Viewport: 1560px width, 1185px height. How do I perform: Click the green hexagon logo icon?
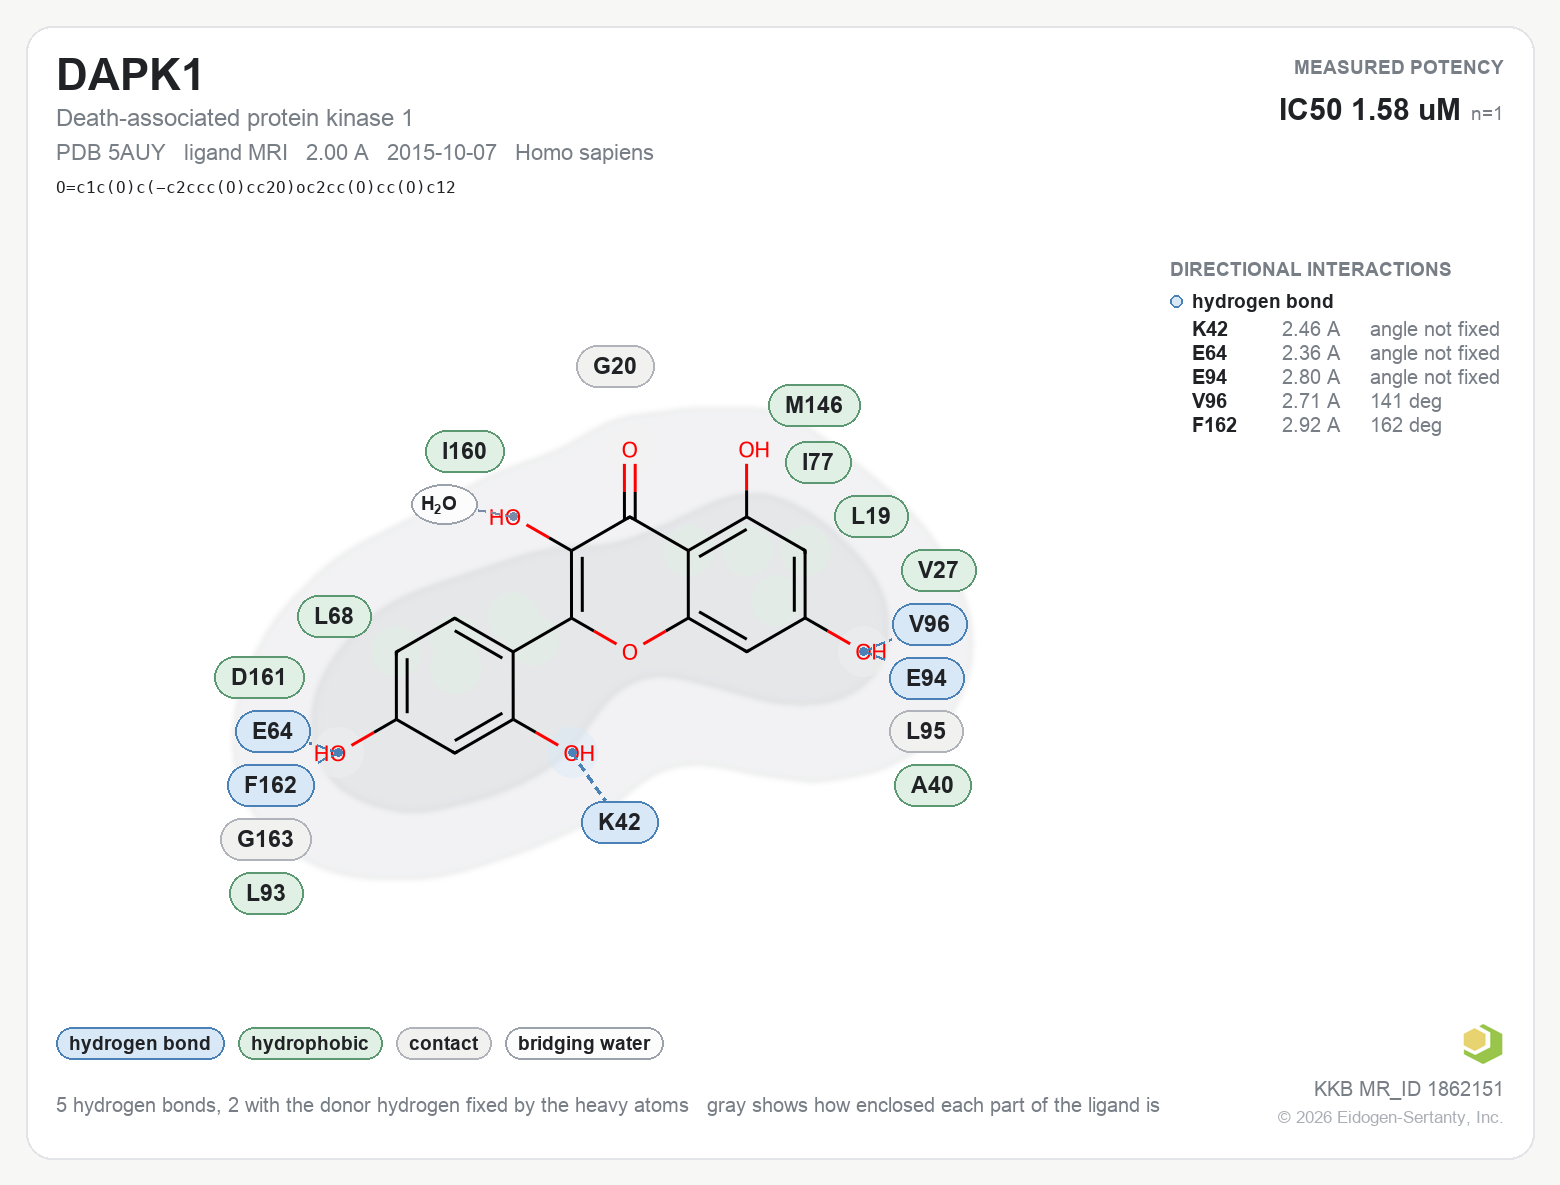(x=1482, y=1043)
